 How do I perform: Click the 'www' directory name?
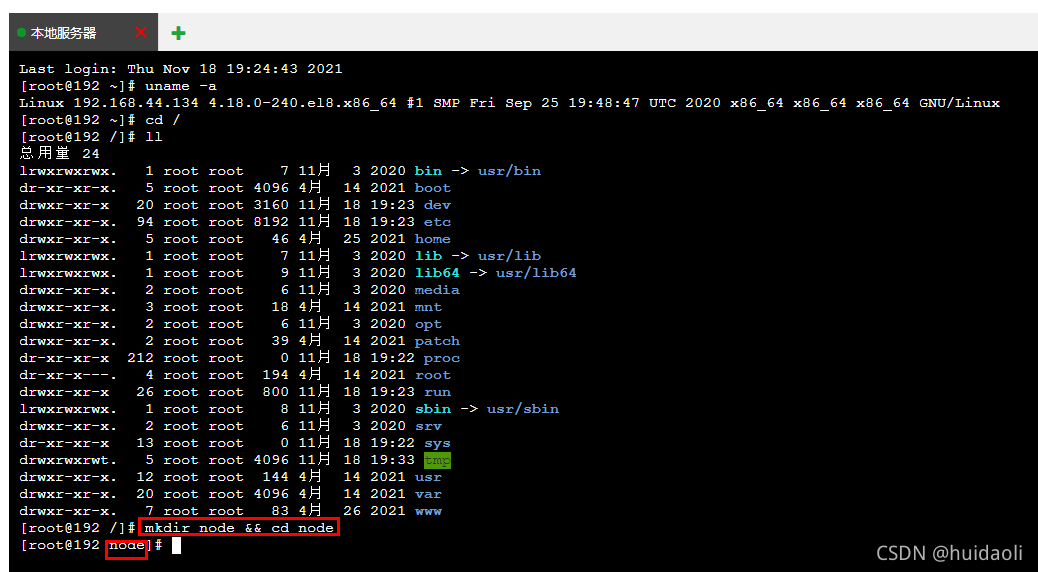tap(428, 511)
